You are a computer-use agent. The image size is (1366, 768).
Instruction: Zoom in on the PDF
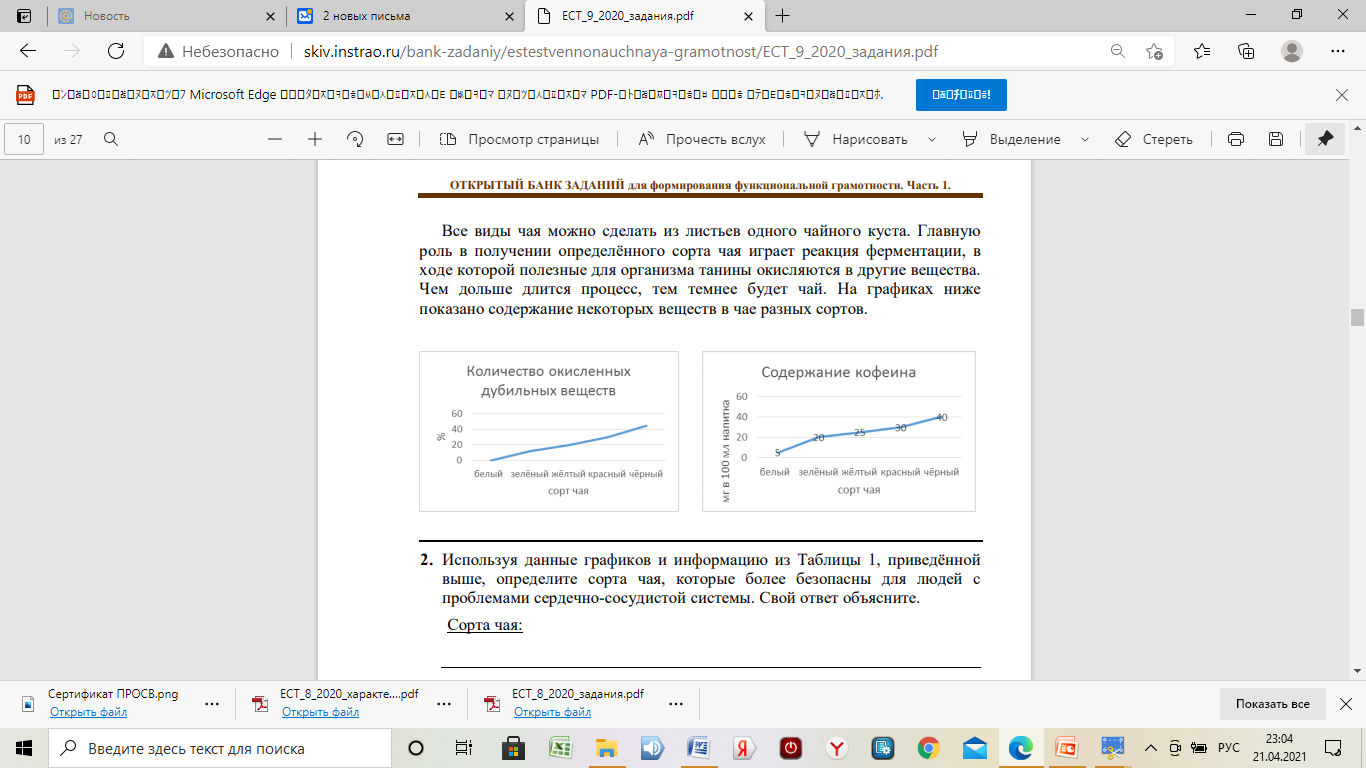pos(315,139)
